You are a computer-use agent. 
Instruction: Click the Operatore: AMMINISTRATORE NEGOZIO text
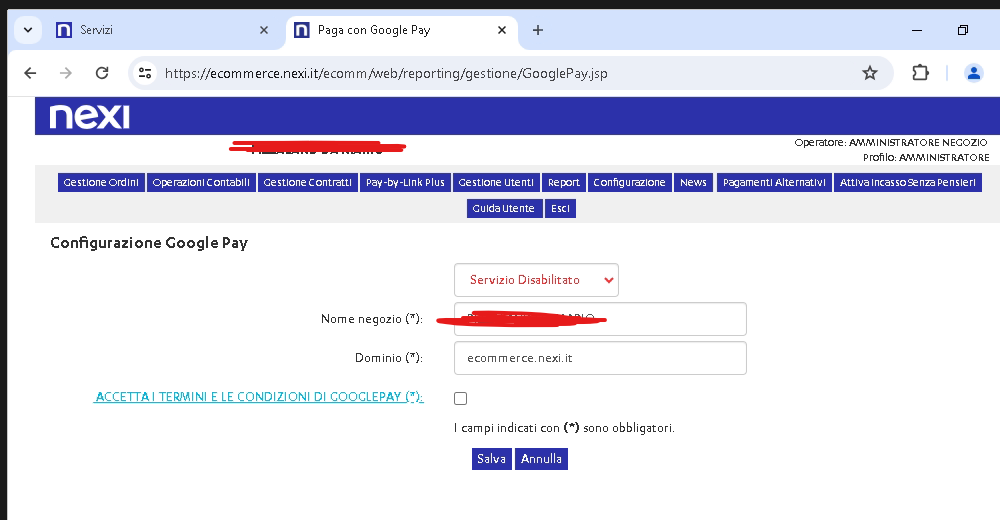point(891,142)
